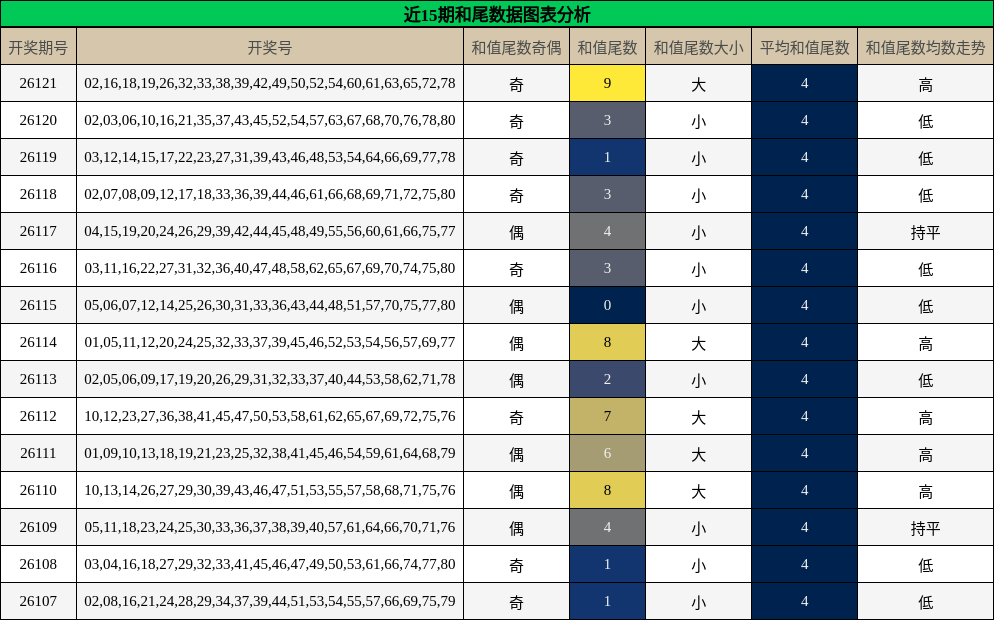Click the navy tail-number cell 0 for 26115
This screenshot has width=994, height=620.
pyautogui.click(x=607, y=305)
